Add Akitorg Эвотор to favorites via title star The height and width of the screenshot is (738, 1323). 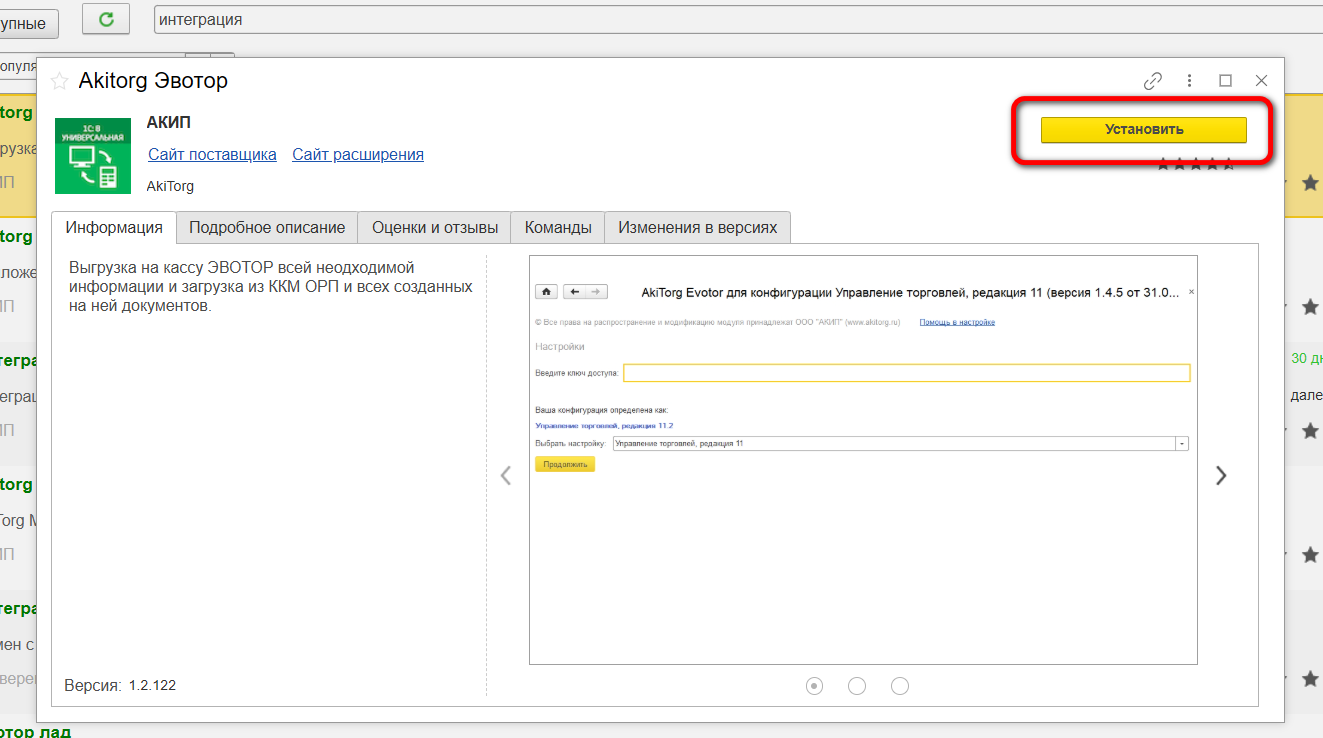59,81
